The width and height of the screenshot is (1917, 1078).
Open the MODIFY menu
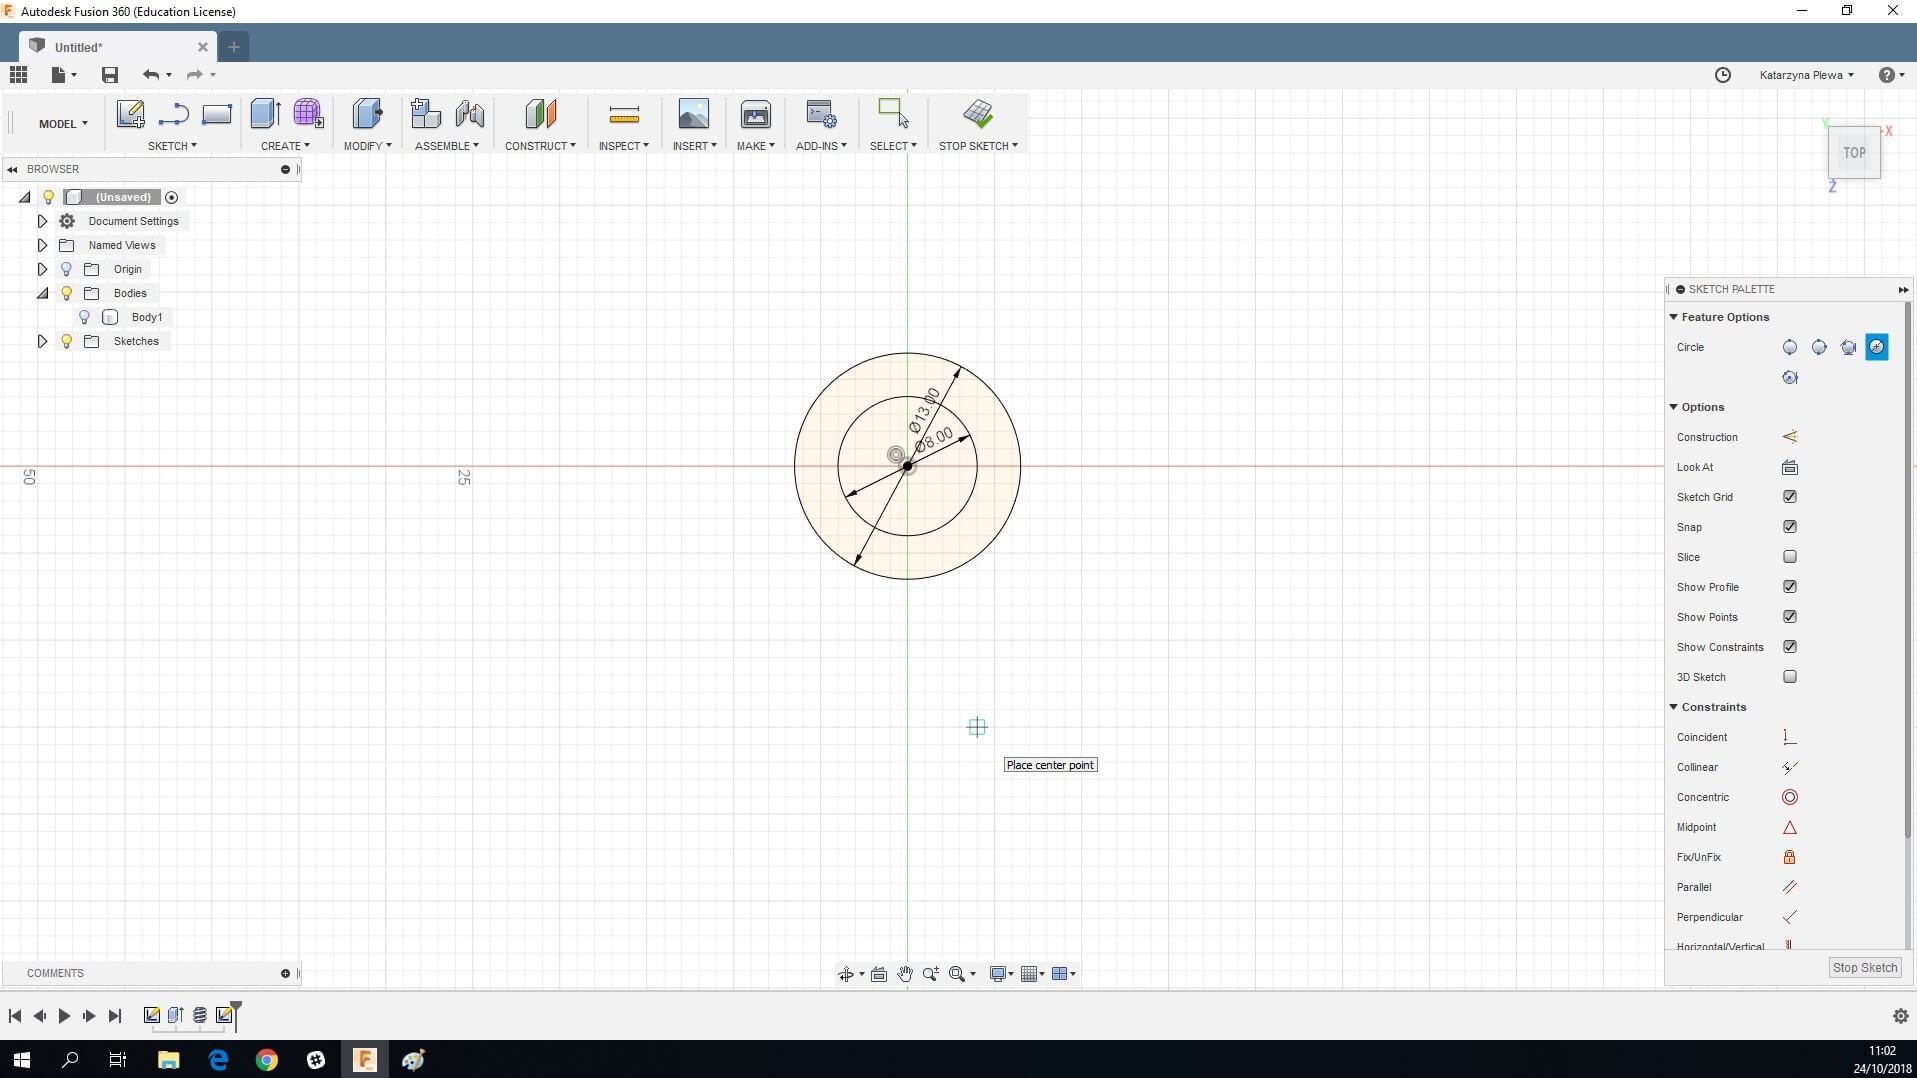tap(367, 146)
